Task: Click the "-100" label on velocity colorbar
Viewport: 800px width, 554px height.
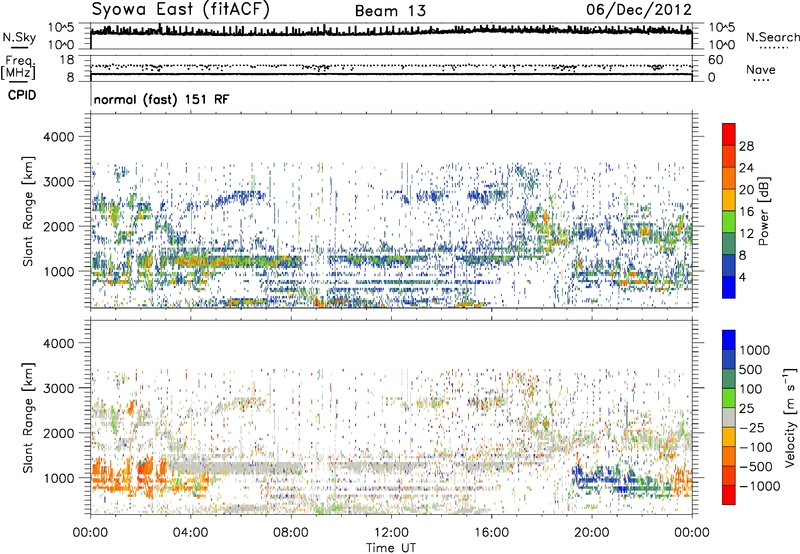Action: point(756,447)
